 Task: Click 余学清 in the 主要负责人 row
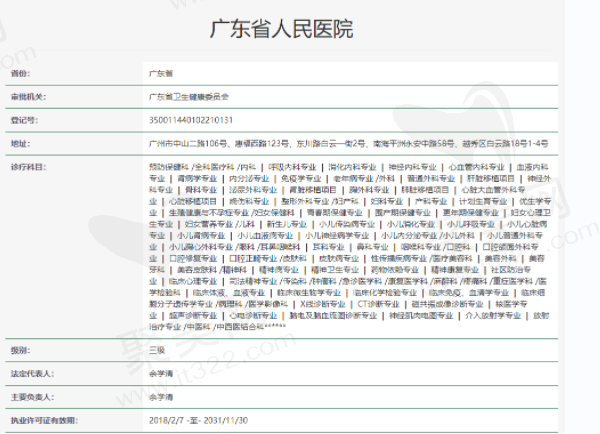tap(161, 397)
